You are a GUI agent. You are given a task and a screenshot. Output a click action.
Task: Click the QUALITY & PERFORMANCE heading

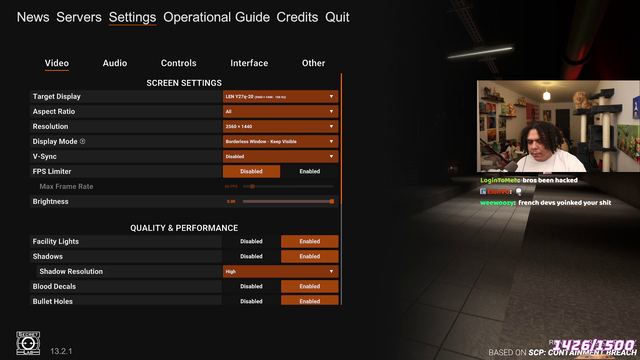[184, 228]
